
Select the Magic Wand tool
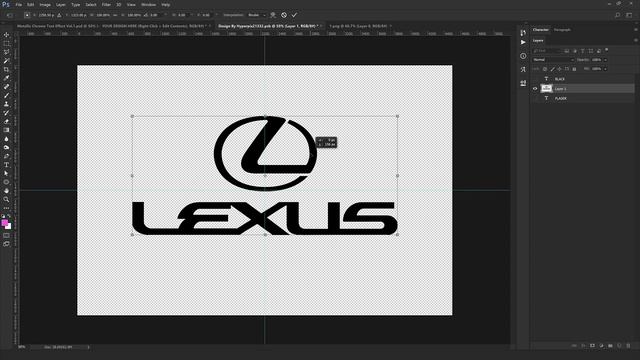(x=6, y=61)
